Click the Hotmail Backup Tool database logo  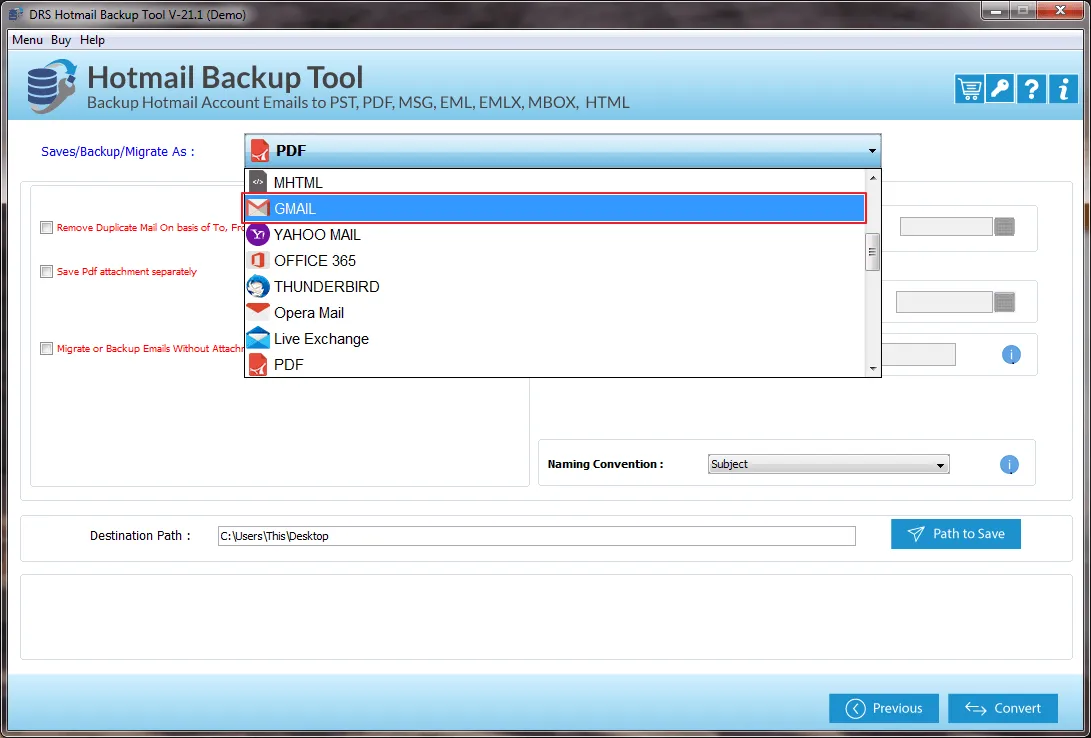(x=51, y=86)
